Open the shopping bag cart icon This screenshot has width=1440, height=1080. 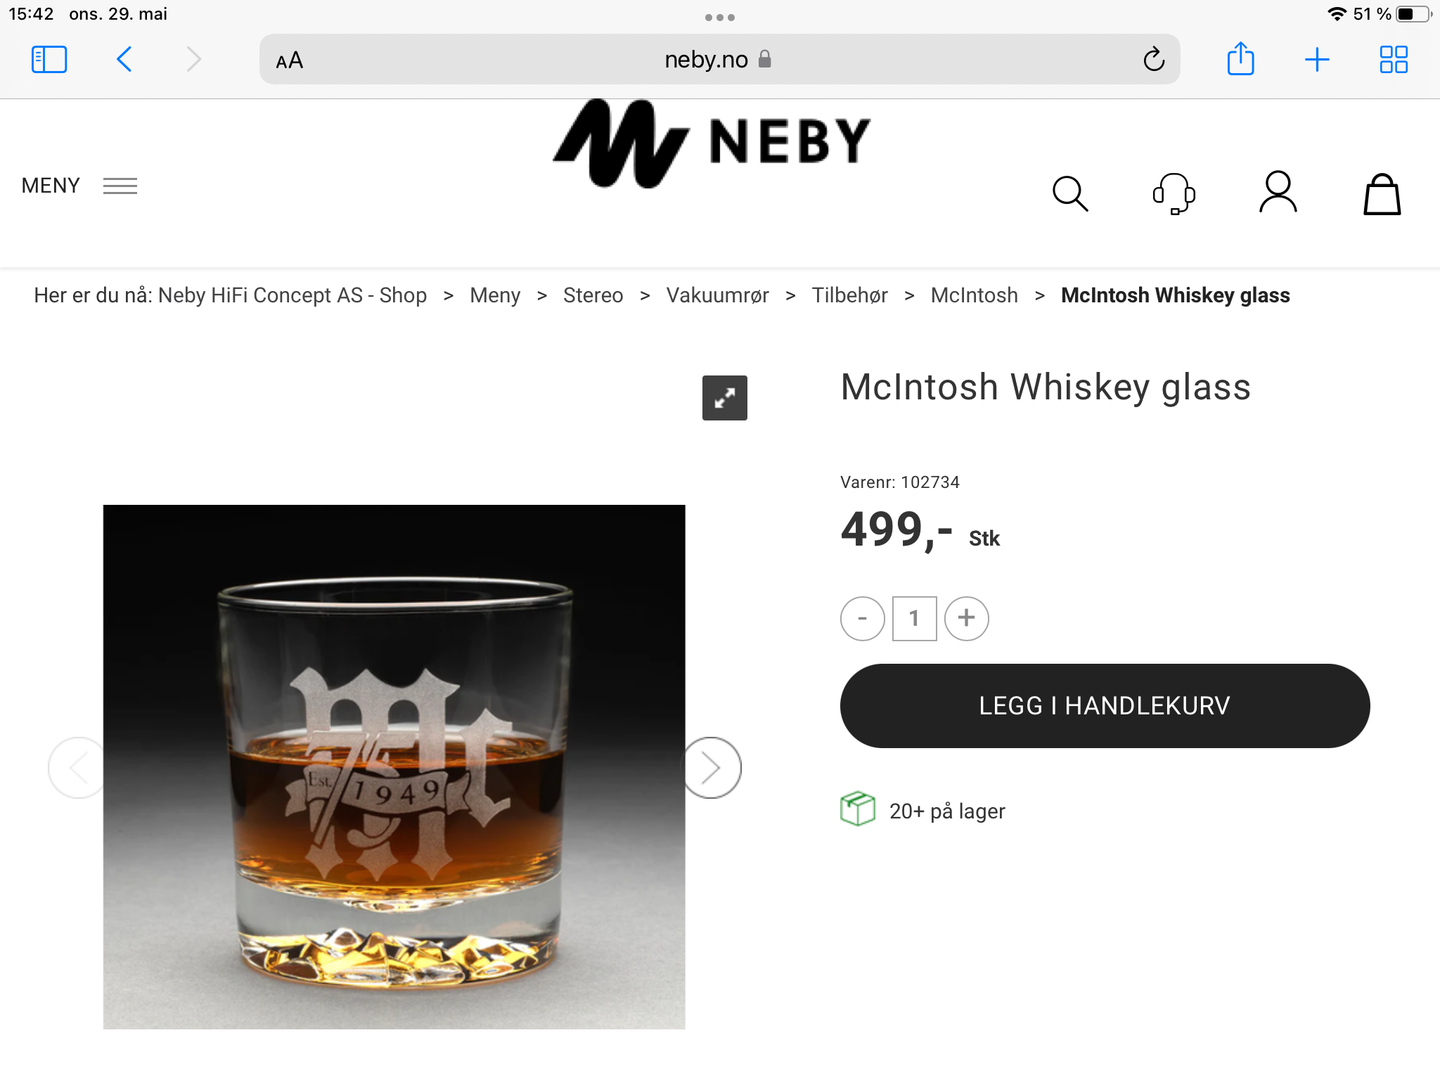(1382, 194)
